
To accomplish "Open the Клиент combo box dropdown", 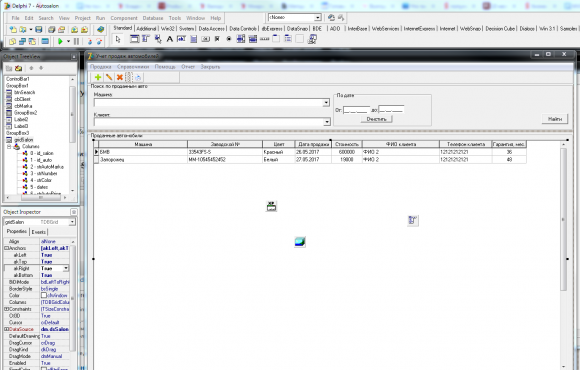I will (x=327, y=122).
